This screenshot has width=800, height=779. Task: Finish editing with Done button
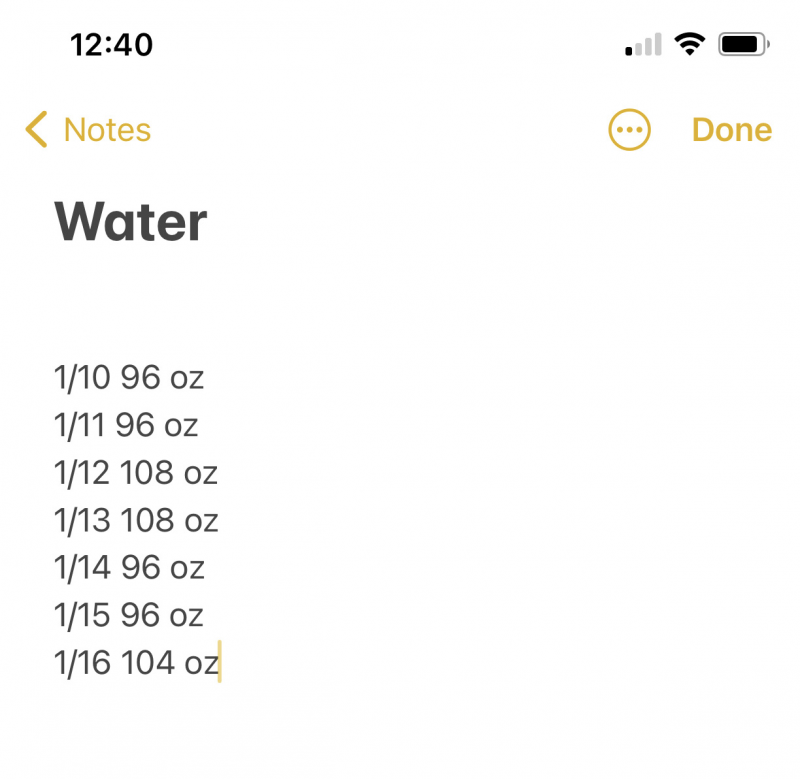point(732,130)
